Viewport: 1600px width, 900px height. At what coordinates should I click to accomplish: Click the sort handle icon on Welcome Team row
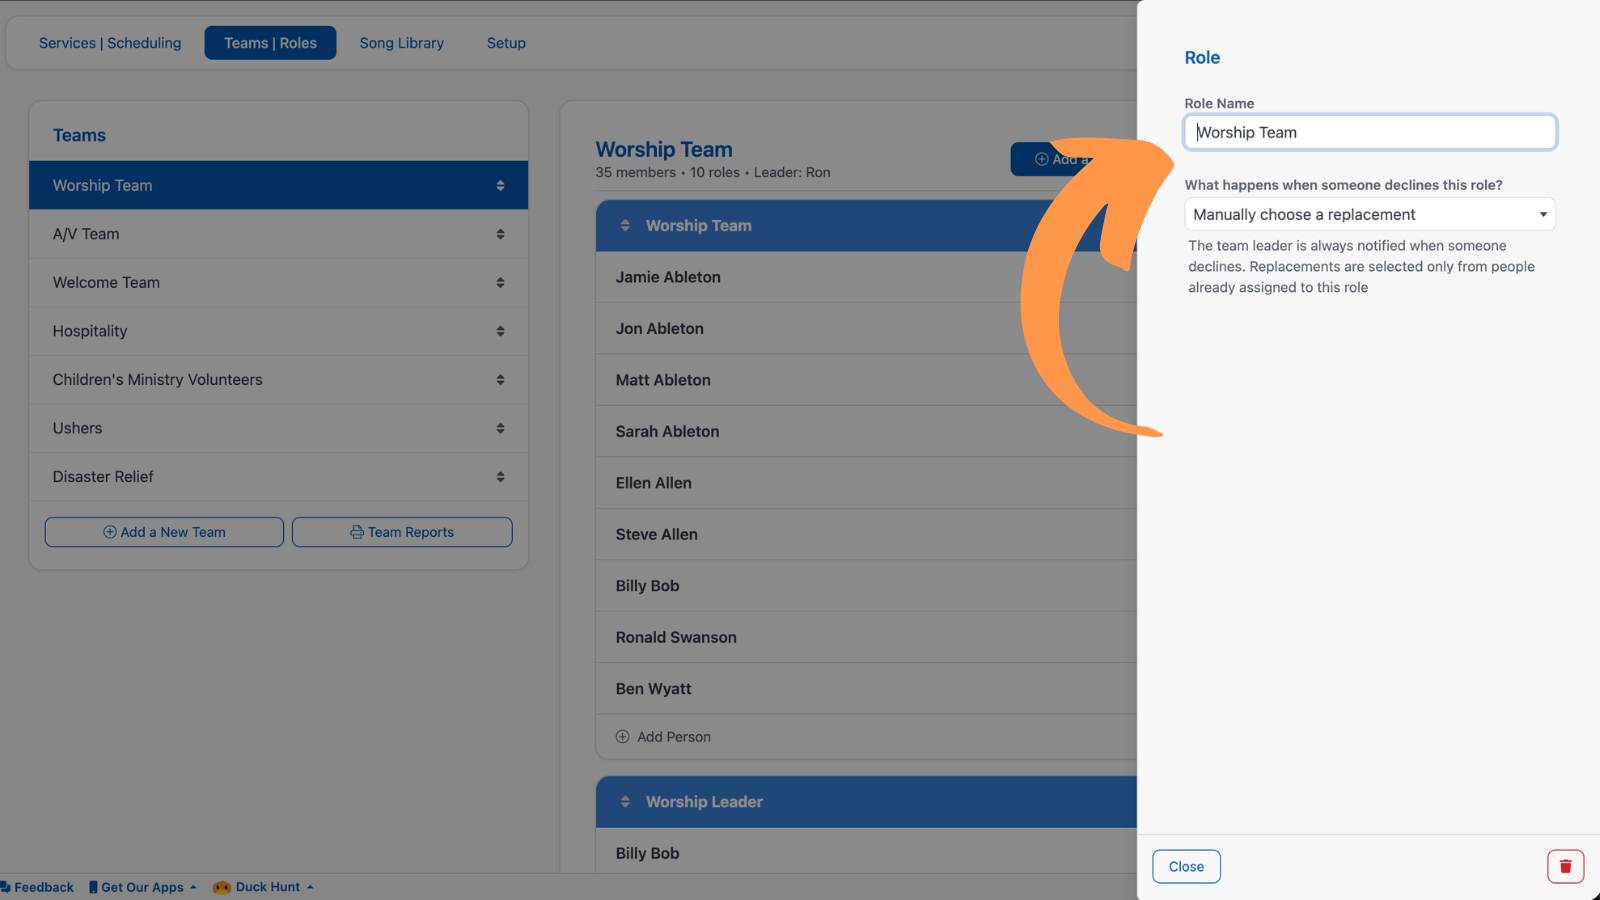[x=500, y=283]
